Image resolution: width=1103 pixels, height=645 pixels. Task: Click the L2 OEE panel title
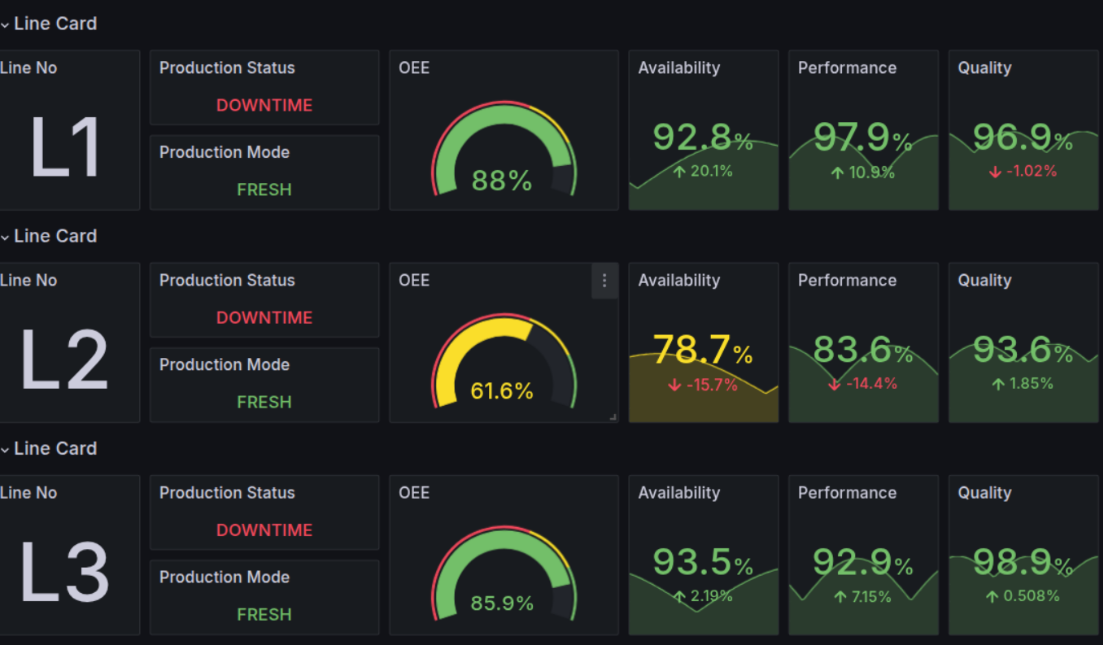coord(414,281)
